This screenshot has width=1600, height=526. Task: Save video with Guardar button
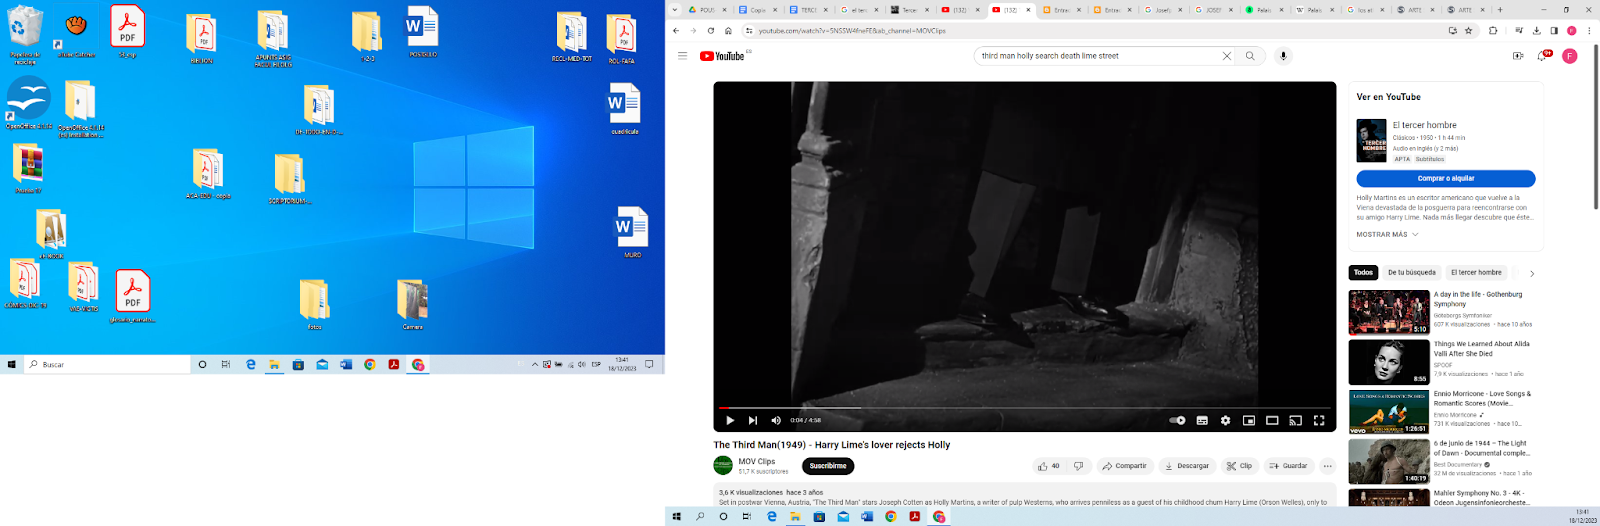pos(1288,466)
